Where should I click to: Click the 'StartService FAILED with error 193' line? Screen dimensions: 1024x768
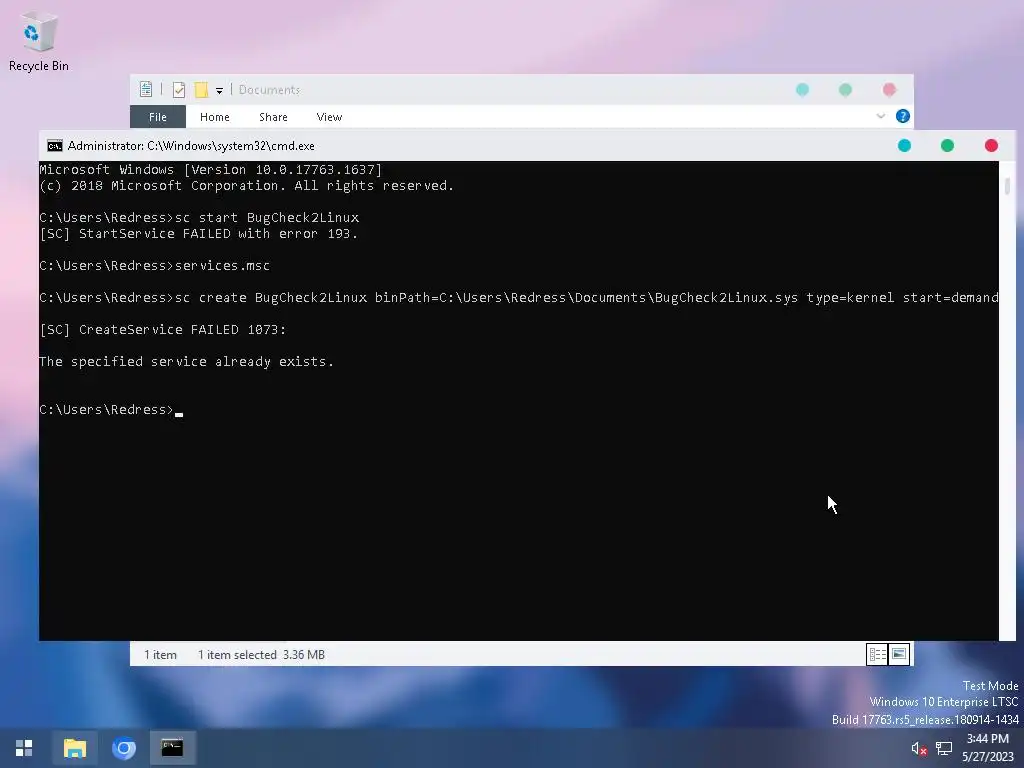pos(199,234)
